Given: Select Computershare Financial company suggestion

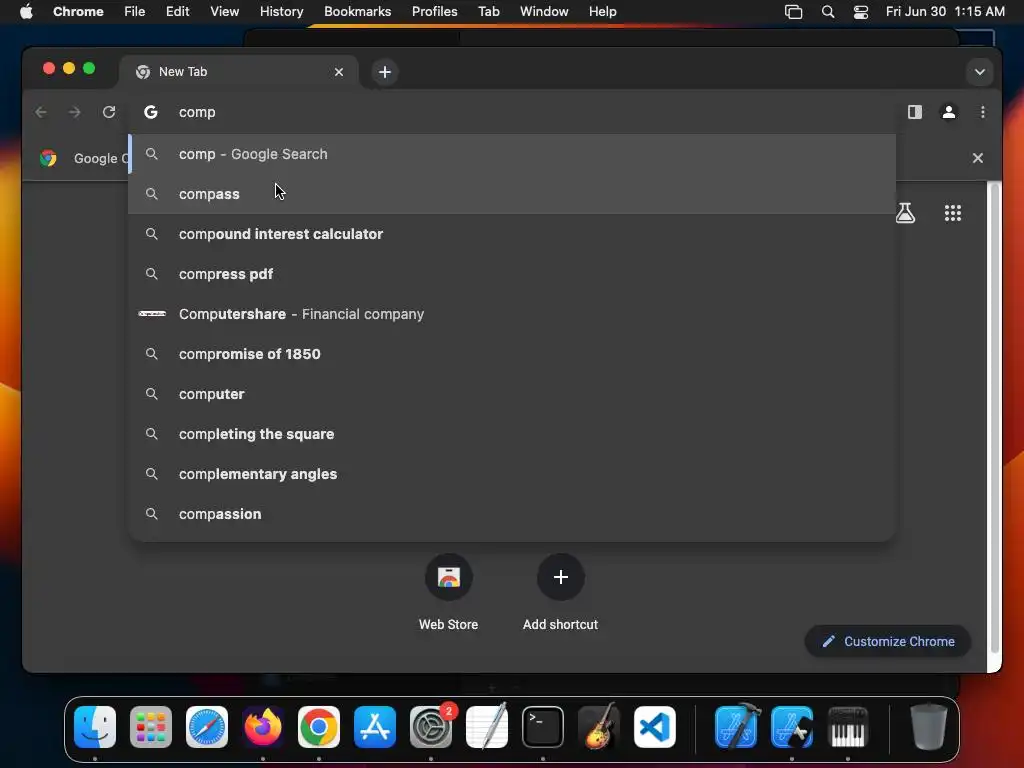Looking at the screenshot, I should click(x=512, y=314).
